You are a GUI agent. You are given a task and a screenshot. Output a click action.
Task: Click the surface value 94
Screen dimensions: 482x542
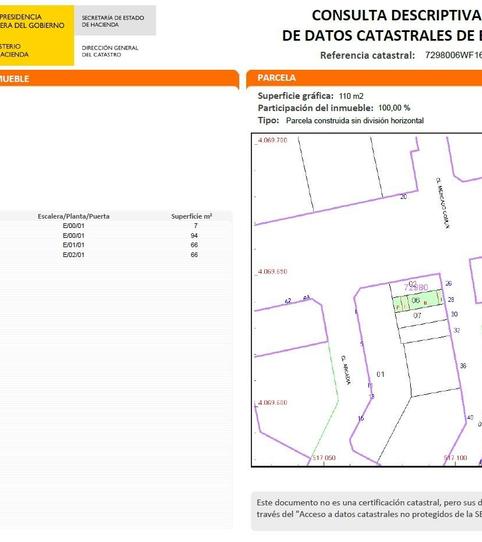tap(194, 236)
